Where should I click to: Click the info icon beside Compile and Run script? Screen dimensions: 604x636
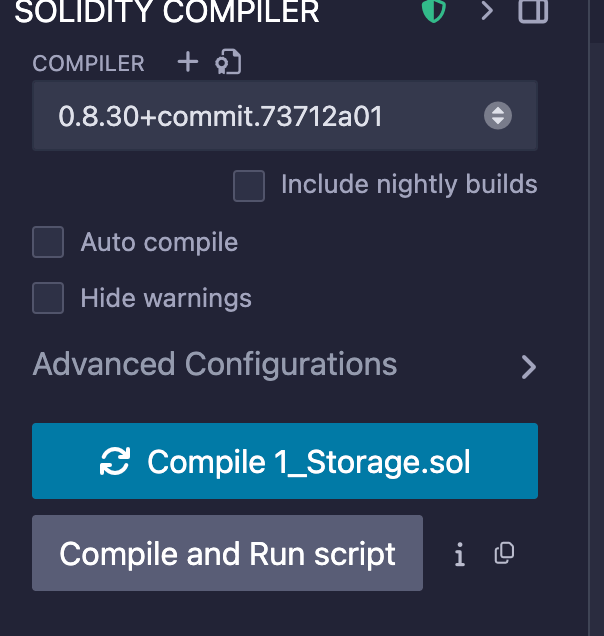click(x=459, y=554)
